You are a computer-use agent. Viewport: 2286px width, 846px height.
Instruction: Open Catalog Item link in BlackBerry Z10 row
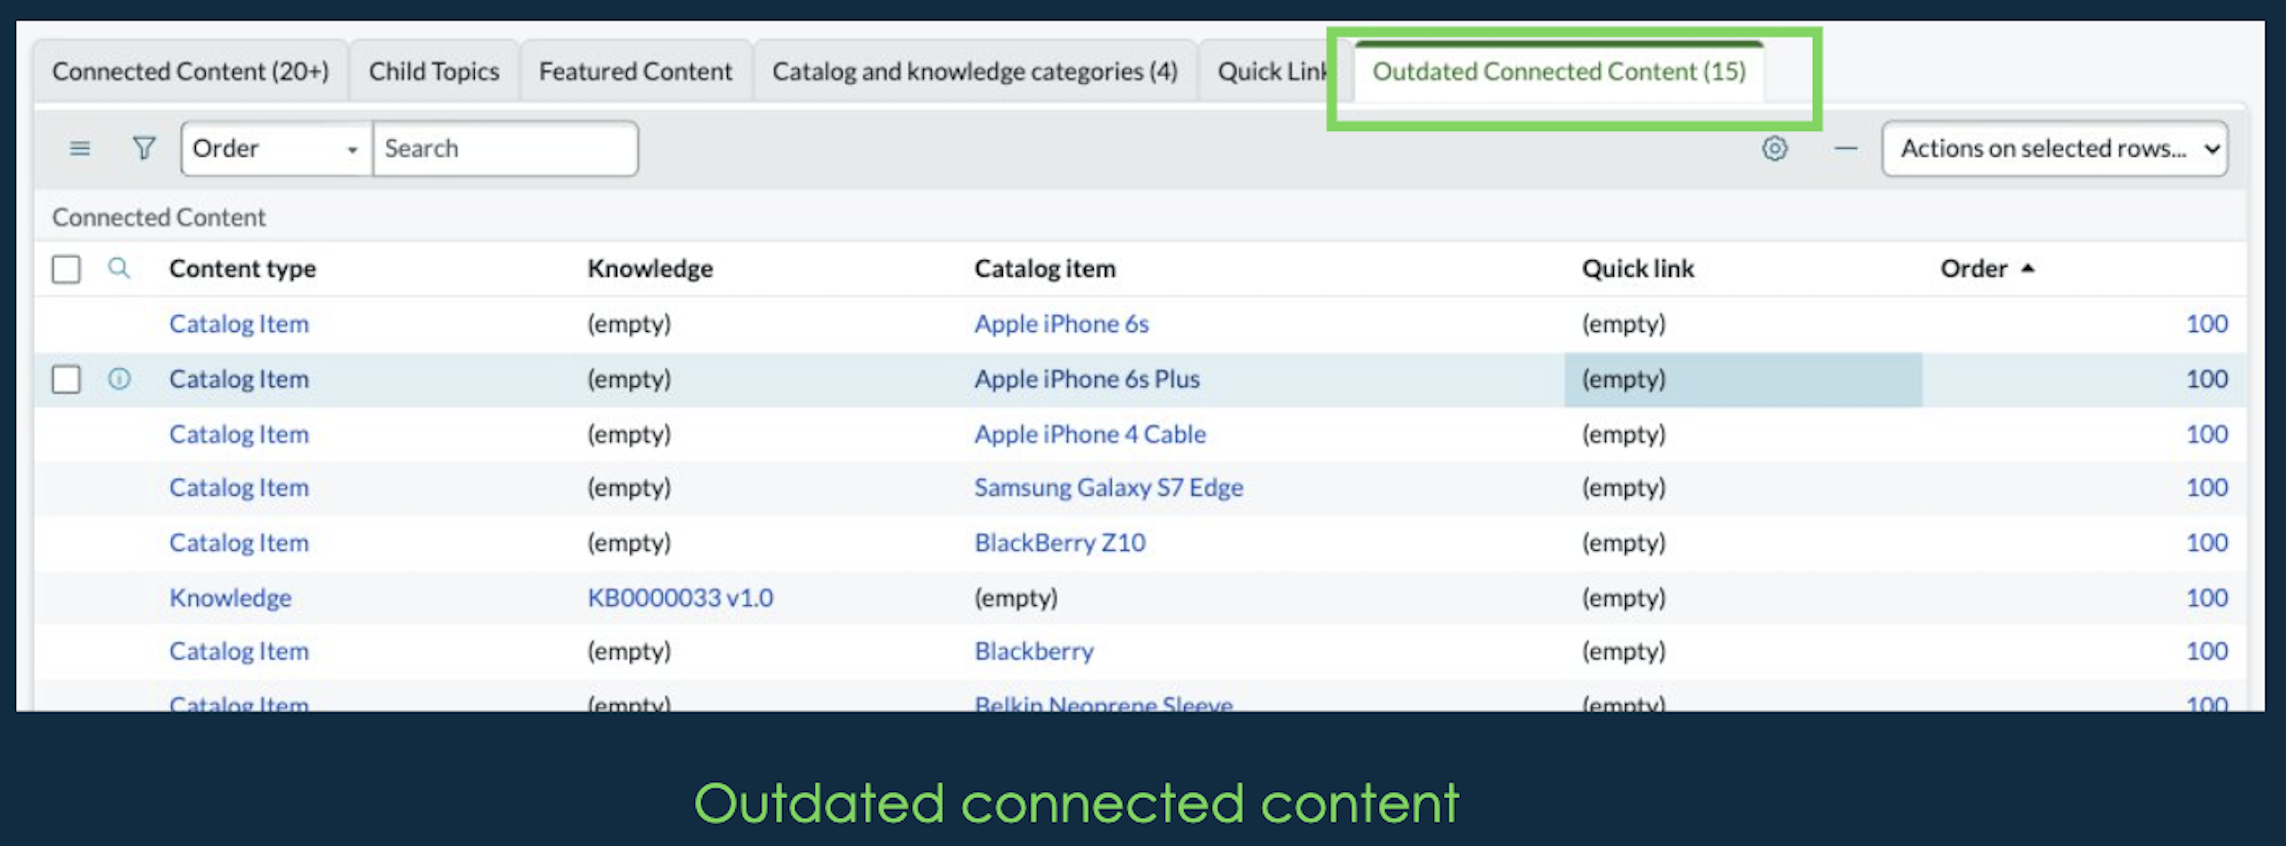239,543
